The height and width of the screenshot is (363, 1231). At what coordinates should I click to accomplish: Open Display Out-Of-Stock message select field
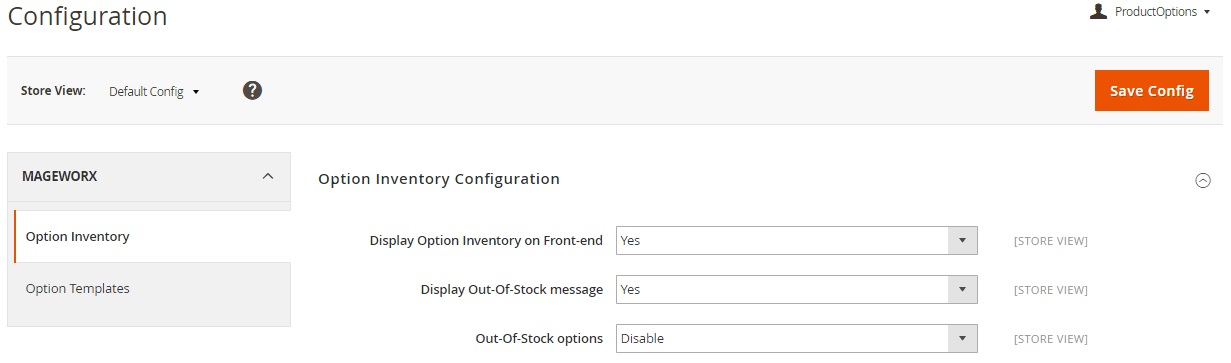click(796, 289)
